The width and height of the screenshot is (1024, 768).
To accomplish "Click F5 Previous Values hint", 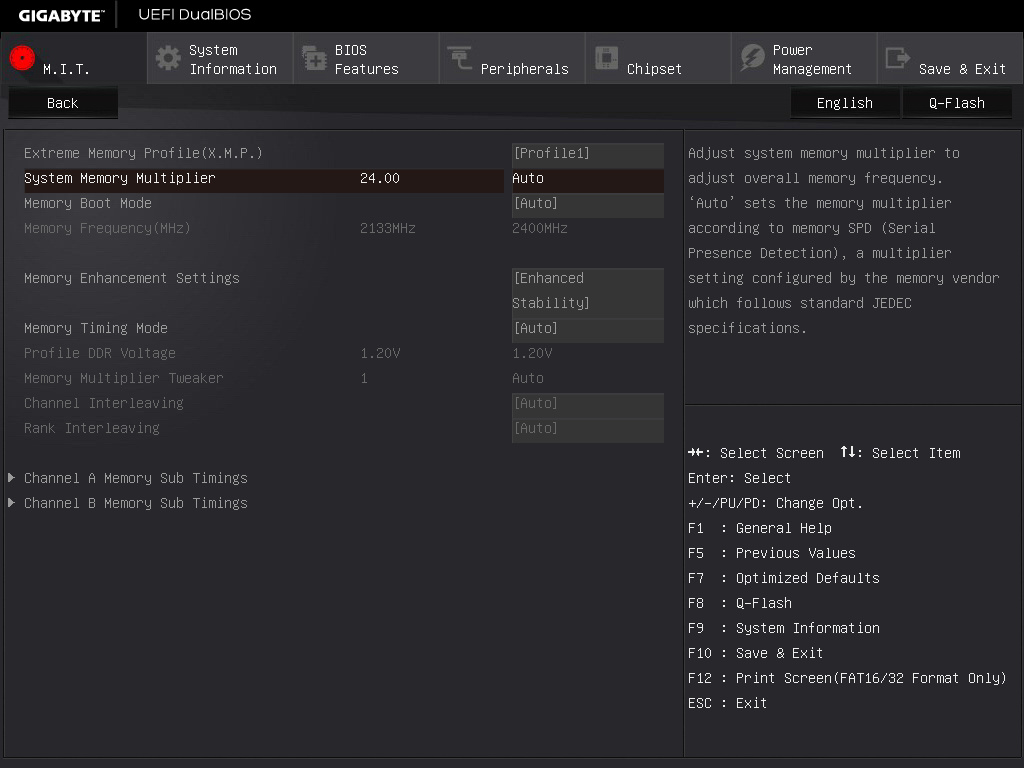I will 771,553.
